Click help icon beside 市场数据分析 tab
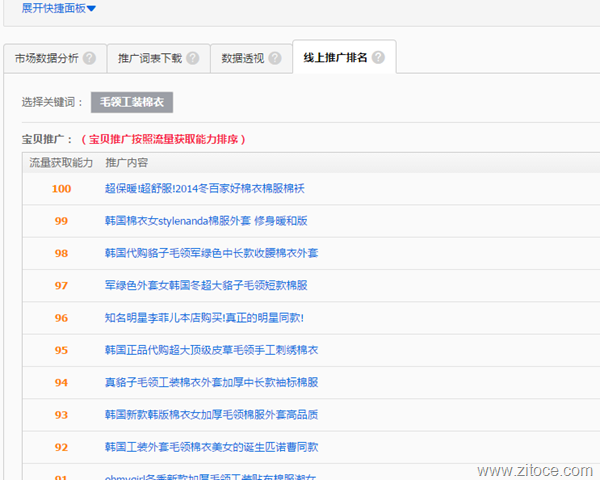Screen dimensions: 600x480 tap(90, 58)
